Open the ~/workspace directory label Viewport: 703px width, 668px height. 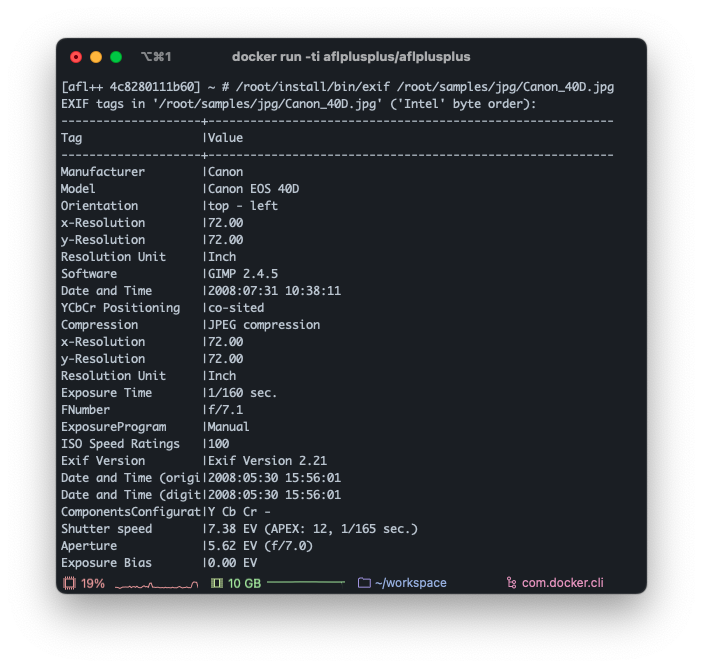(411, 583)
